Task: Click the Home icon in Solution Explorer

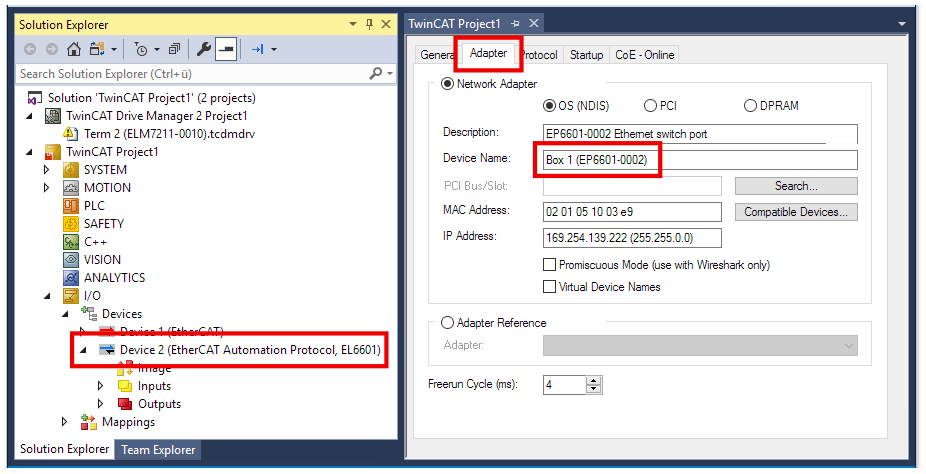Action: (74, 49)
